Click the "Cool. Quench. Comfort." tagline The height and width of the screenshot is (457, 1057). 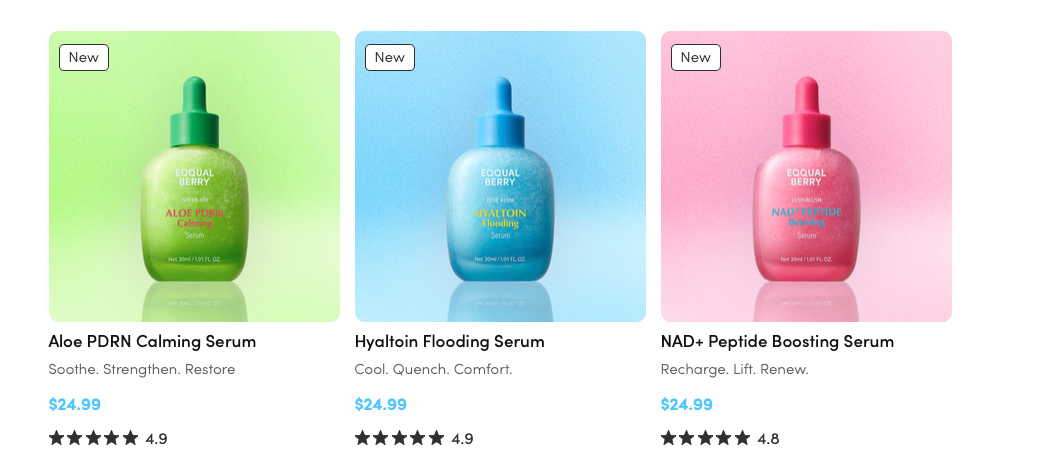point(433,370)
